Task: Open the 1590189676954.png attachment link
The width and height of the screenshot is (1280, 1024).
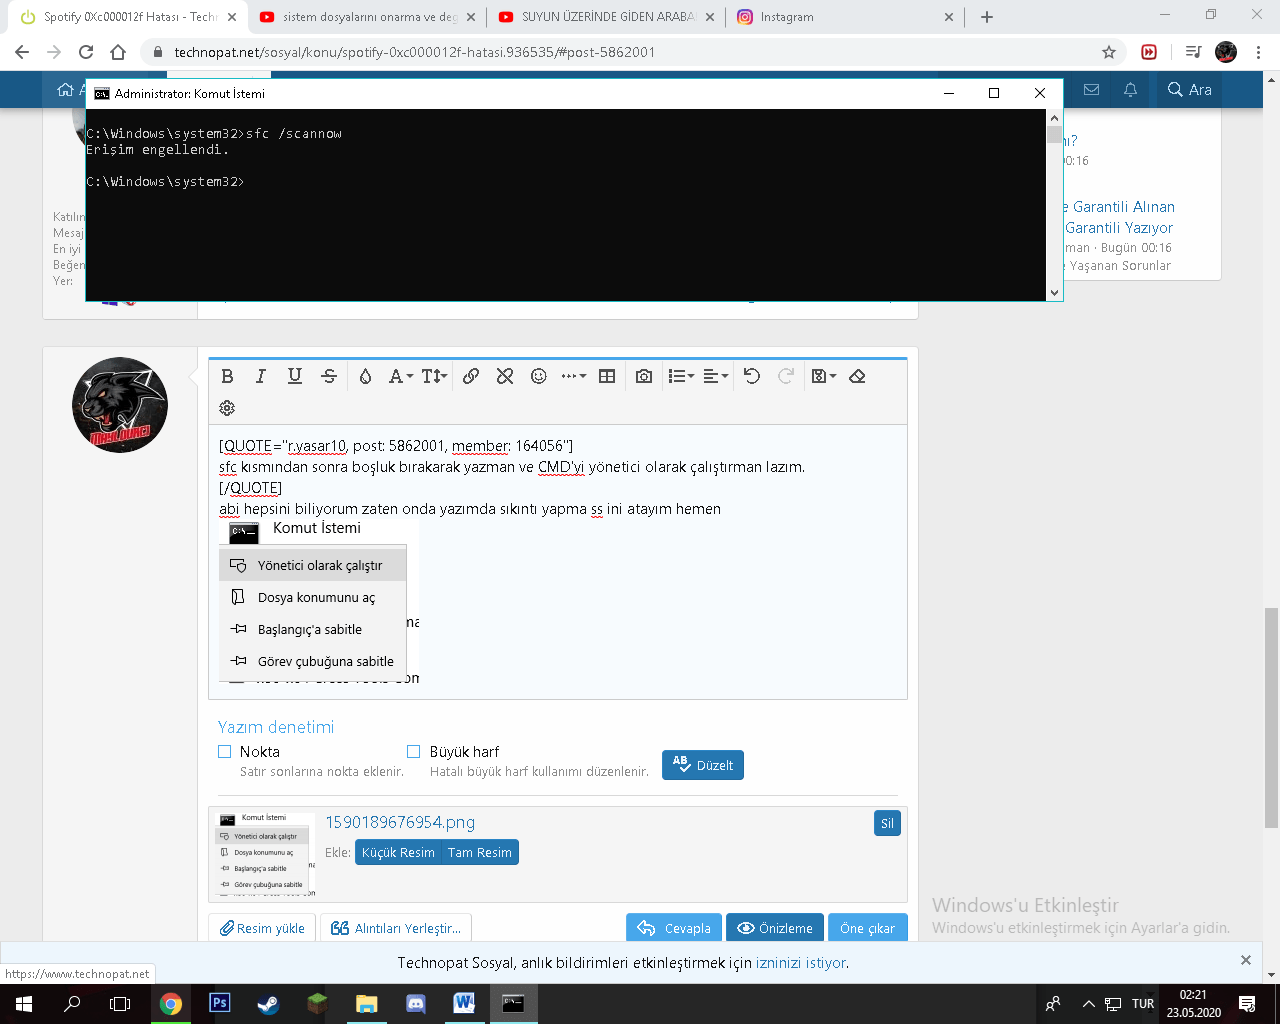Action: tap(400, 822)
